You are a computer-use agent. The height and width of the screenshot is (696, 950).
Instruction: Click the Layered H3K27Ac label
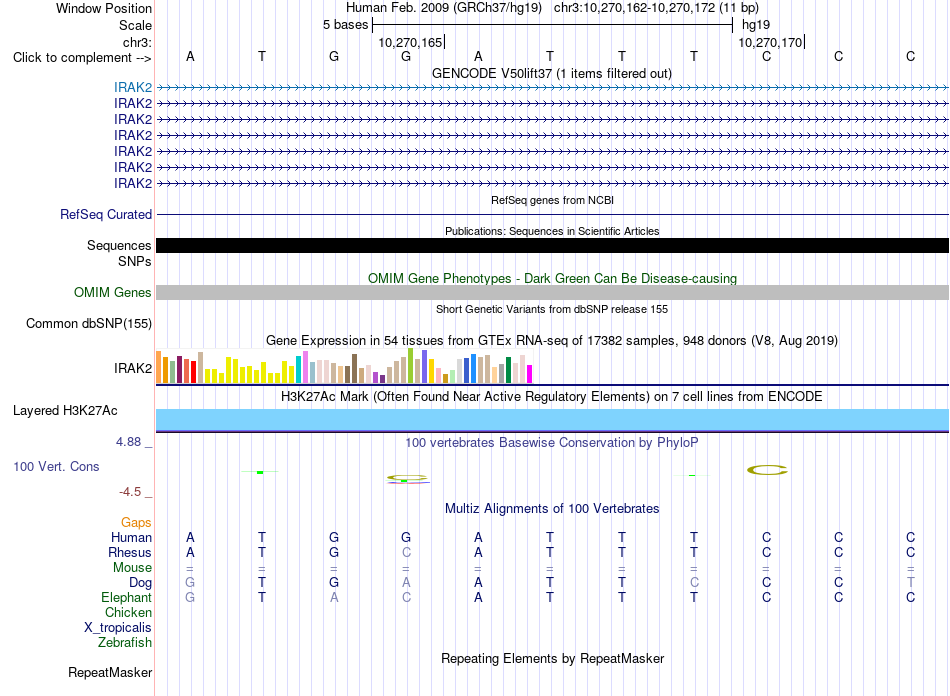click(65, 411)
